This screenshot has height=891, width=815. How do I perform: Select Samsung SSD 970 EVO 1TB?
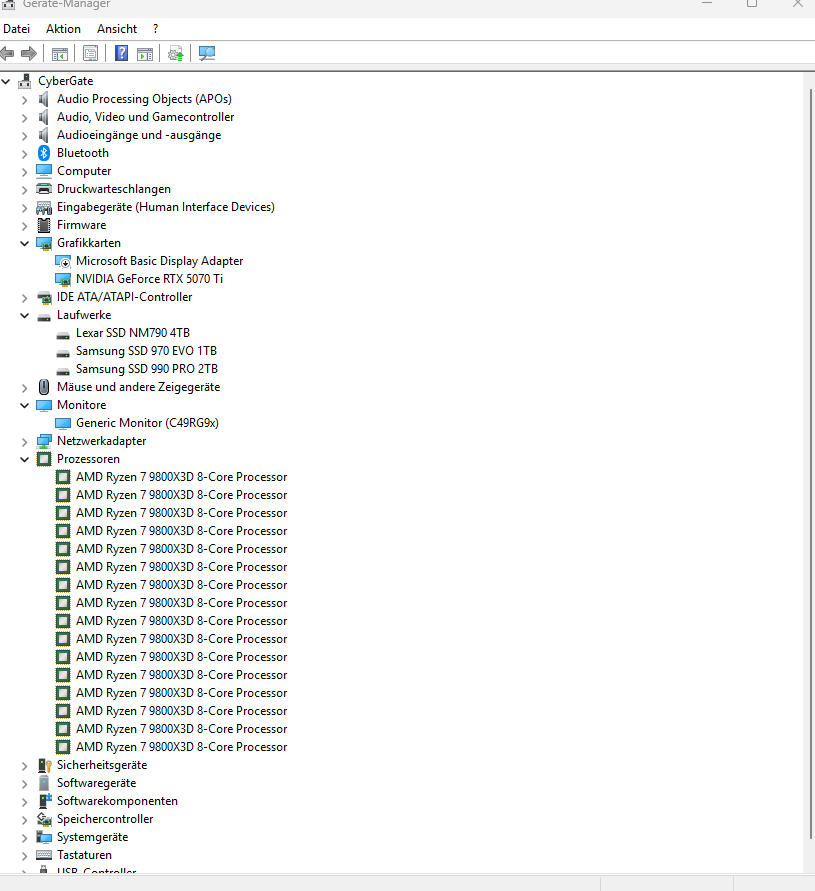pos(146,351)
